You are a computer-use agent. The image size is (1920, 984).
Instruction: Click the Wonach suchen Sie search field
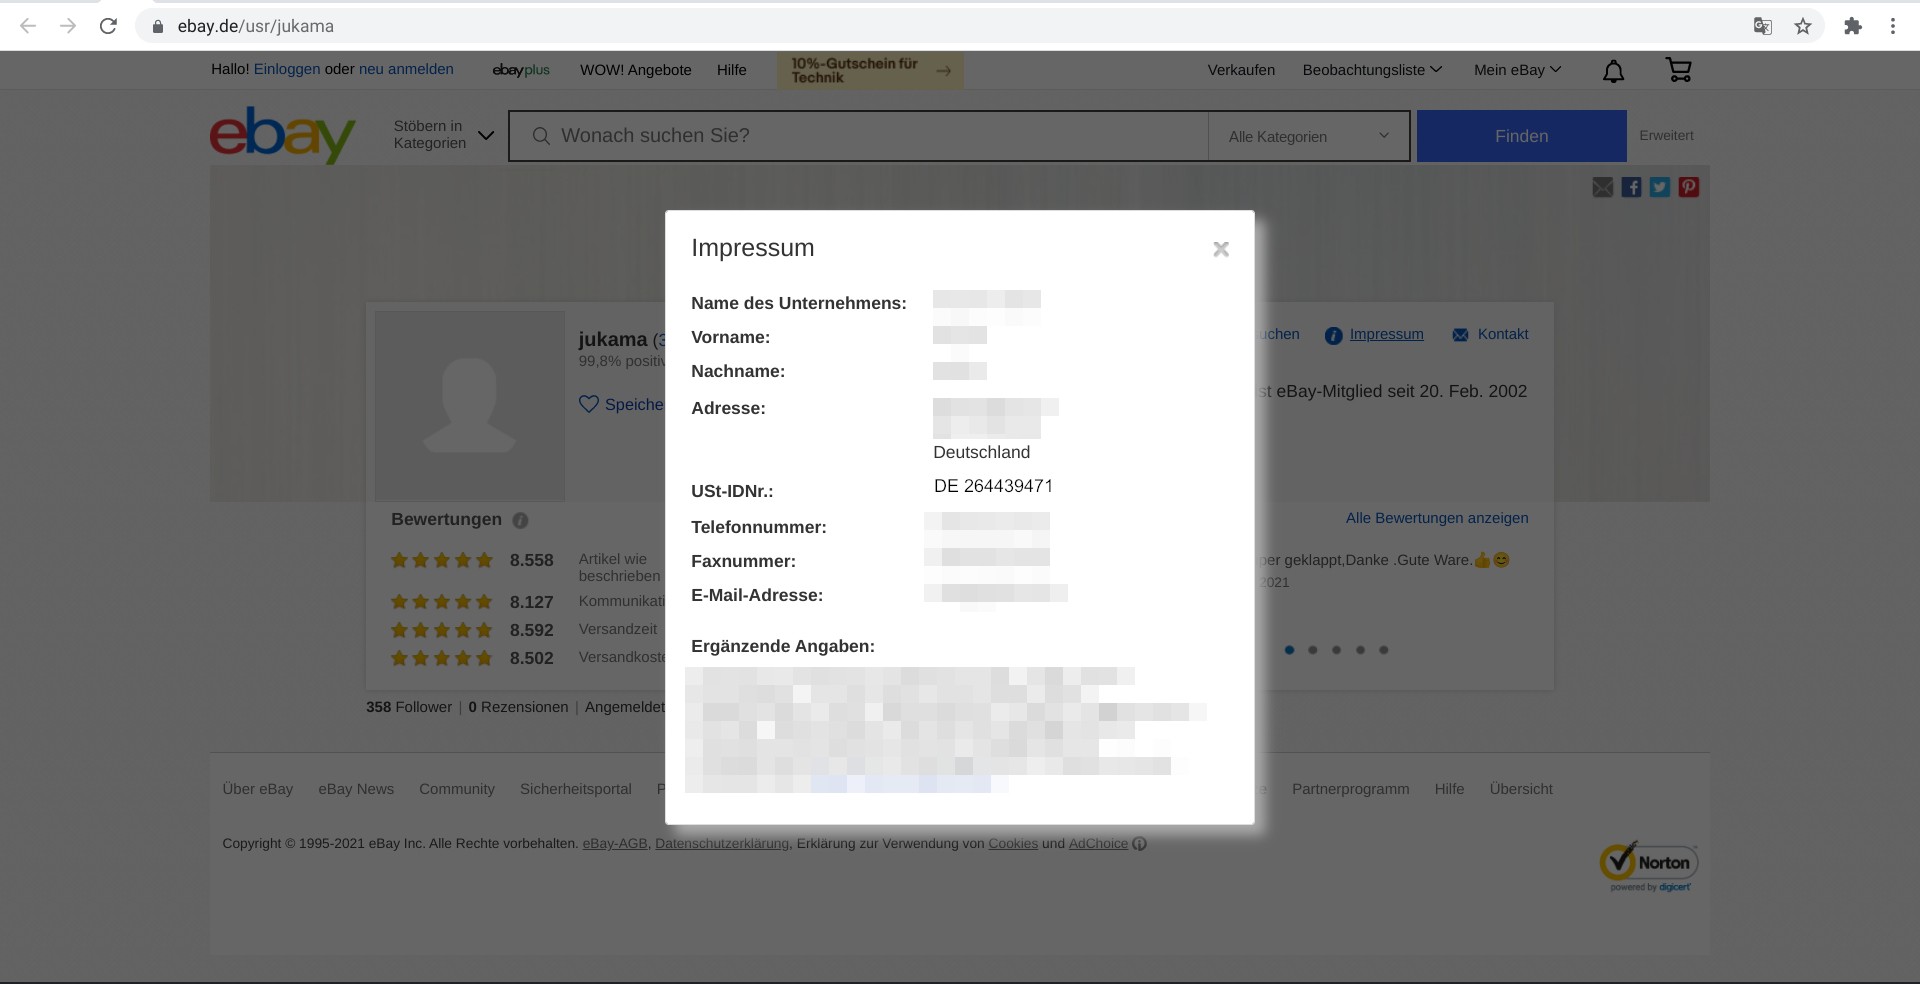click(858, 136)
